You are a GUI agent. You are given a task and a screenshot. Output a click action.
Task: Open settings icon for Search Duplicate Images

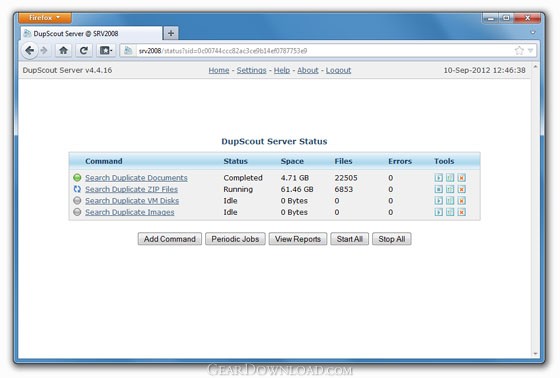click(x=450, y=212)
